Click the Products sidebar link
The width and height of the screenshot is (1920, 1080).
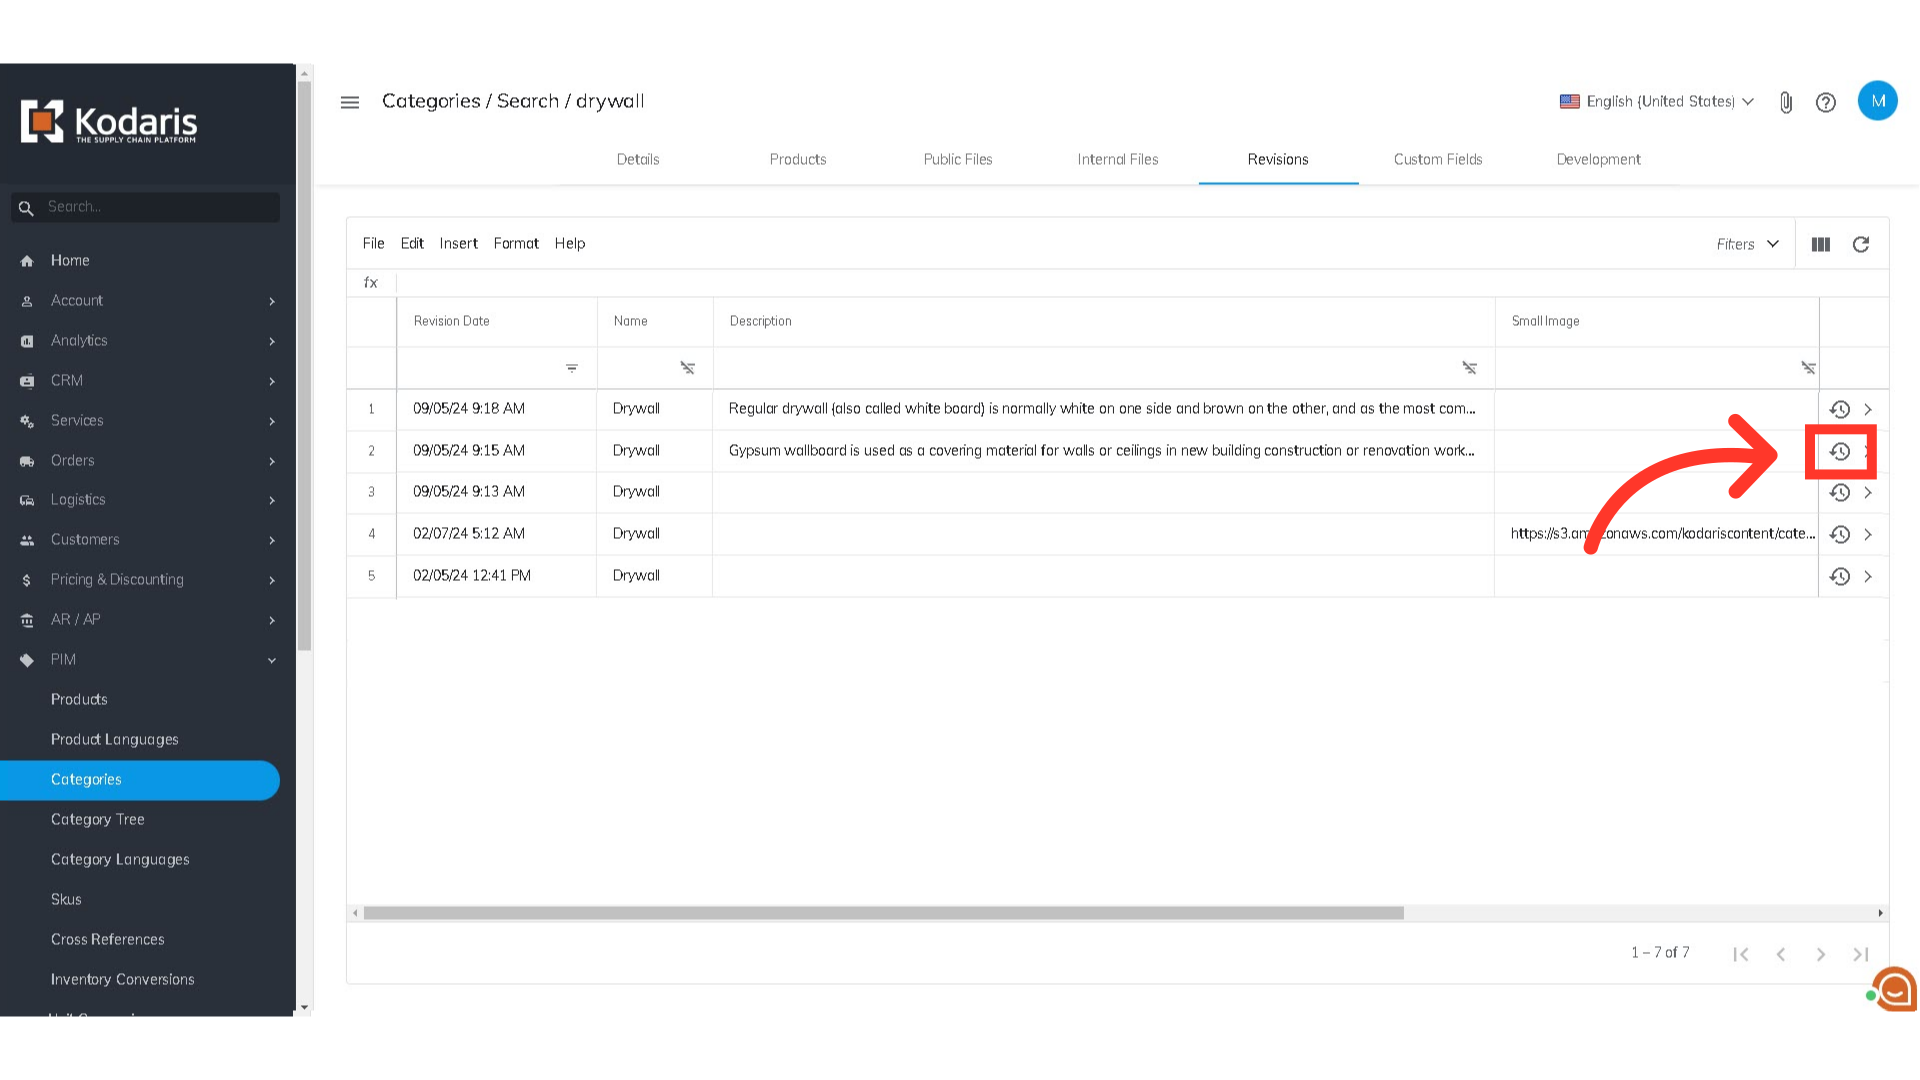click(x=79, y=699)
